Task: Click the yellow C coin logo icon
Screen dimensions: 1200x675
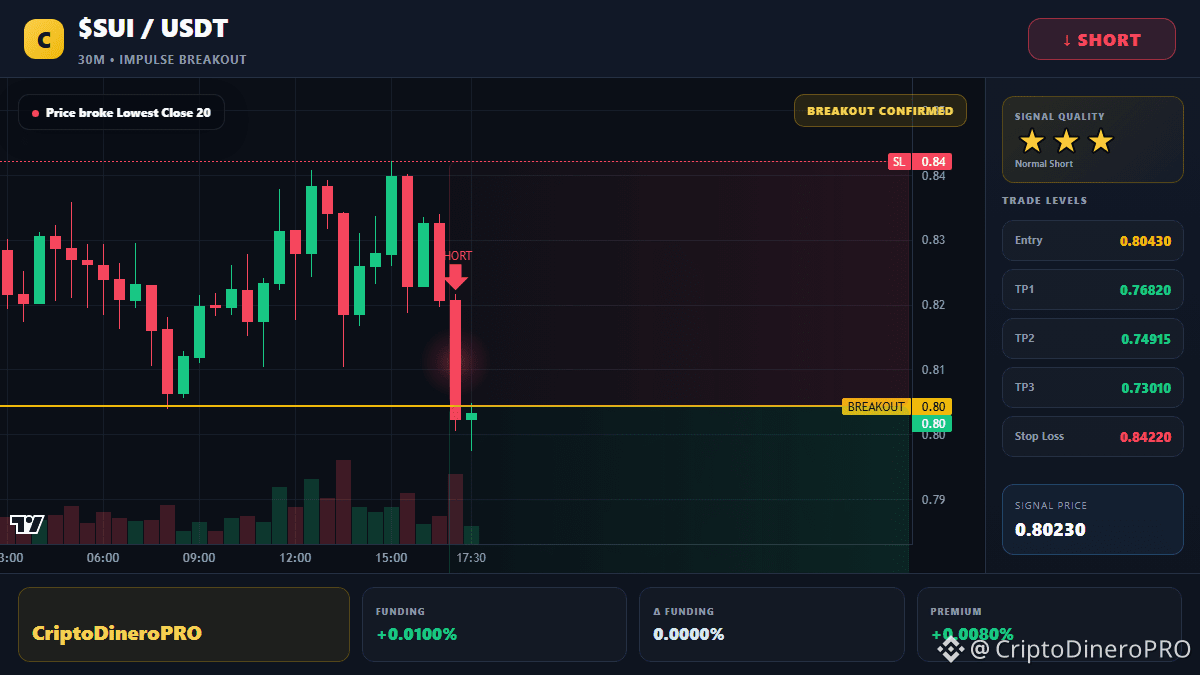Action: [44, 39]
